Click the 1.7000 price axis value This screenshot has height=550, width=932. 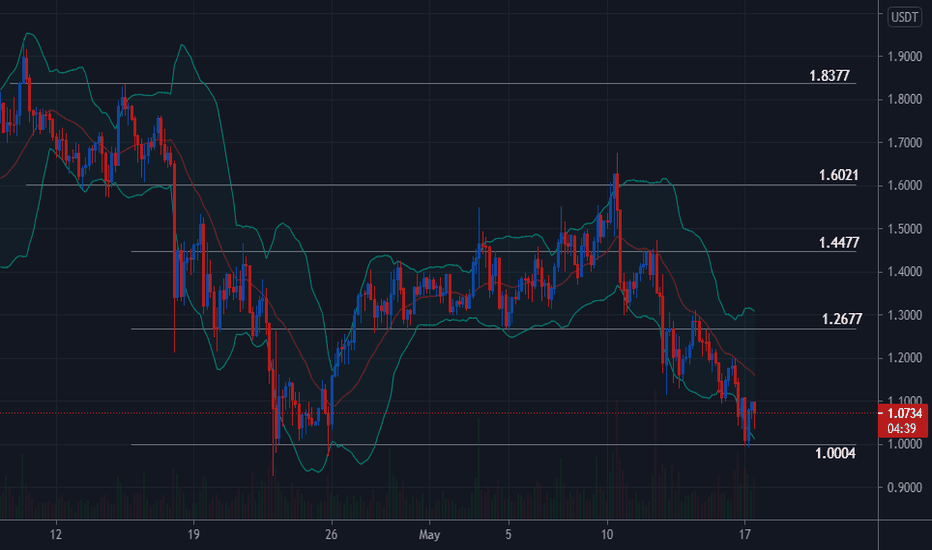pyautogui.click(x=904, y=143)
